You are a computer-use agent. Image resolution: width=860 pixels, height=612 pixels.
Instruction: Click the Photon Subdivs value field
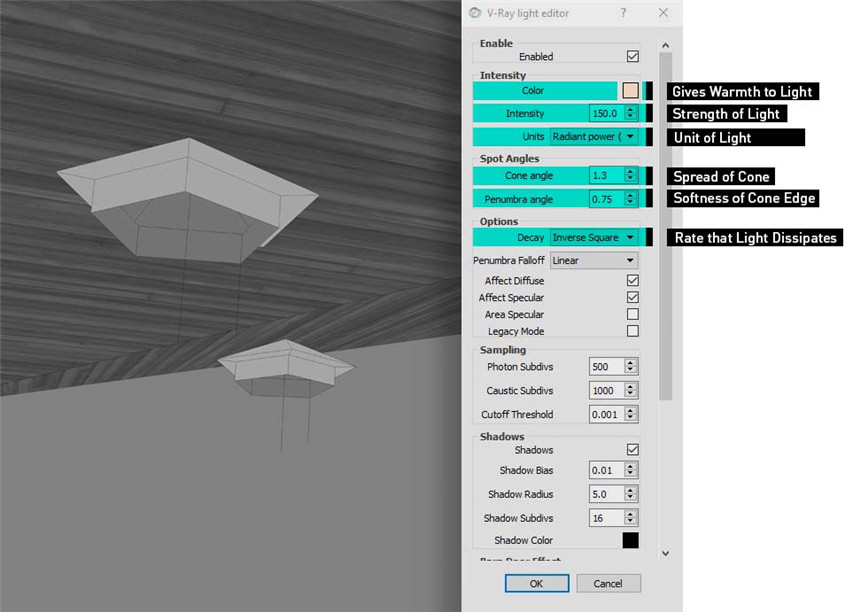point(605,367)
